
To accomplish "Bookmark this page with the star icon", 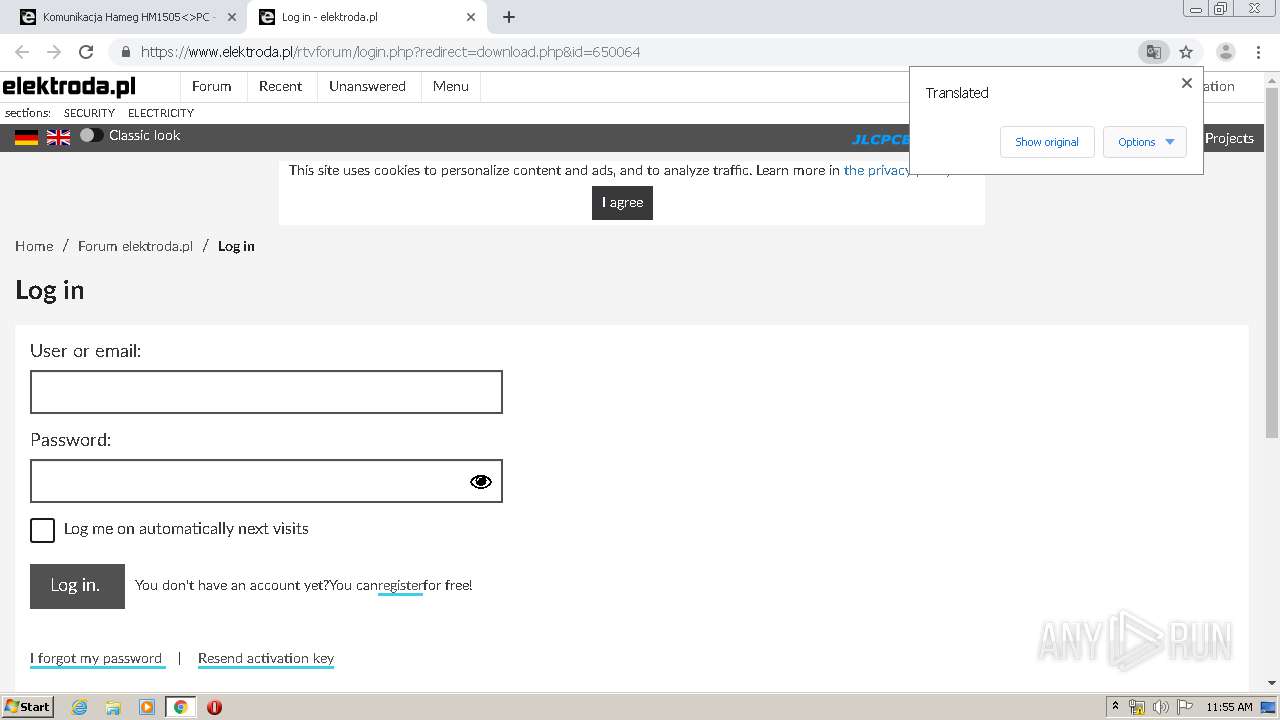I will pos(1186,52).
